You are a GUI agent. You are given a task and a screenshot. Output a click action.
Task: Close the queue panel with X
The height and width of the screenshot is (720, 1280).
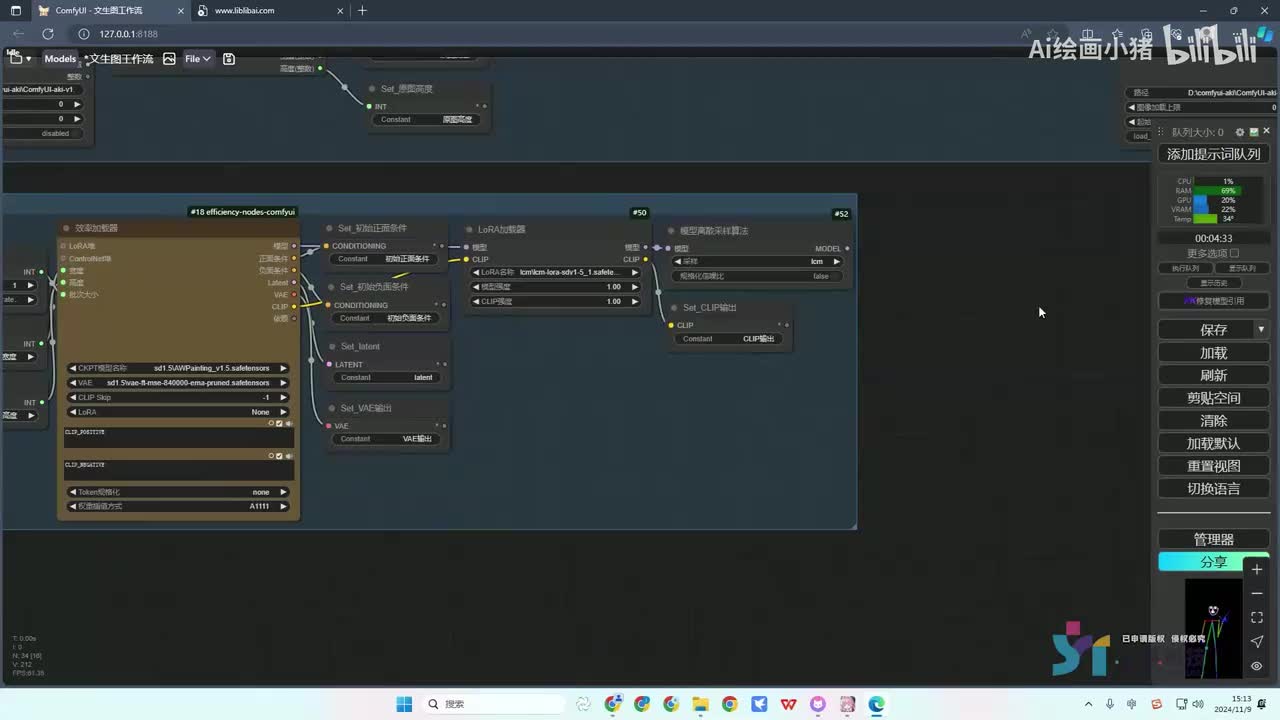(1266, 132)
